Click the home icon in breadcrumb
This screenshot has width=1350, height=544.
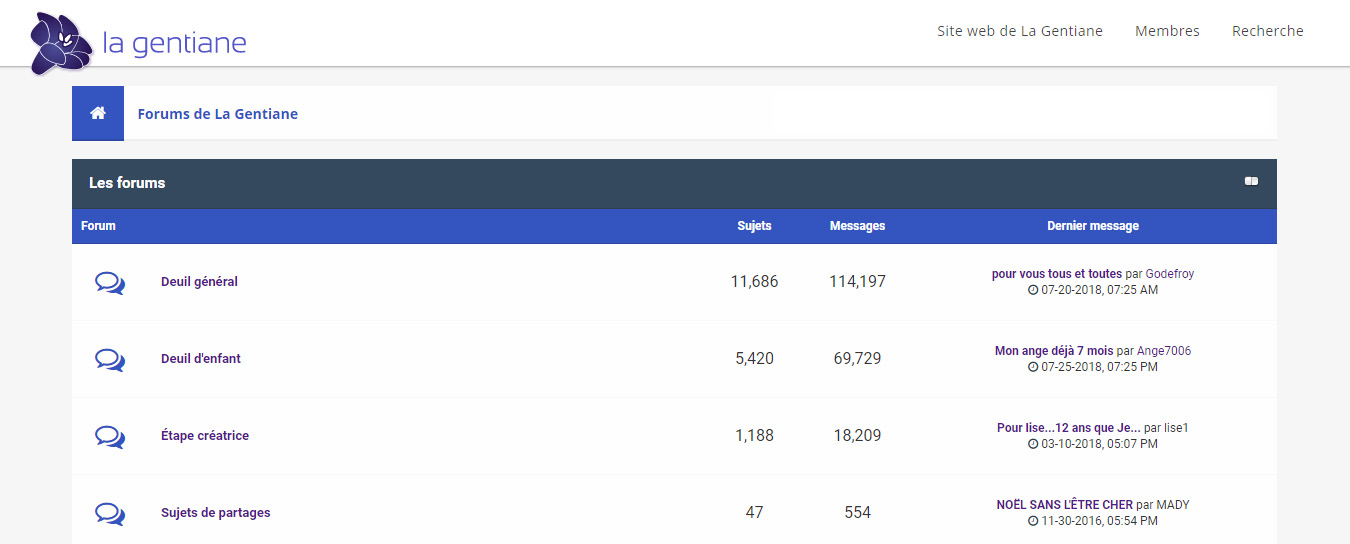[98, 113]
